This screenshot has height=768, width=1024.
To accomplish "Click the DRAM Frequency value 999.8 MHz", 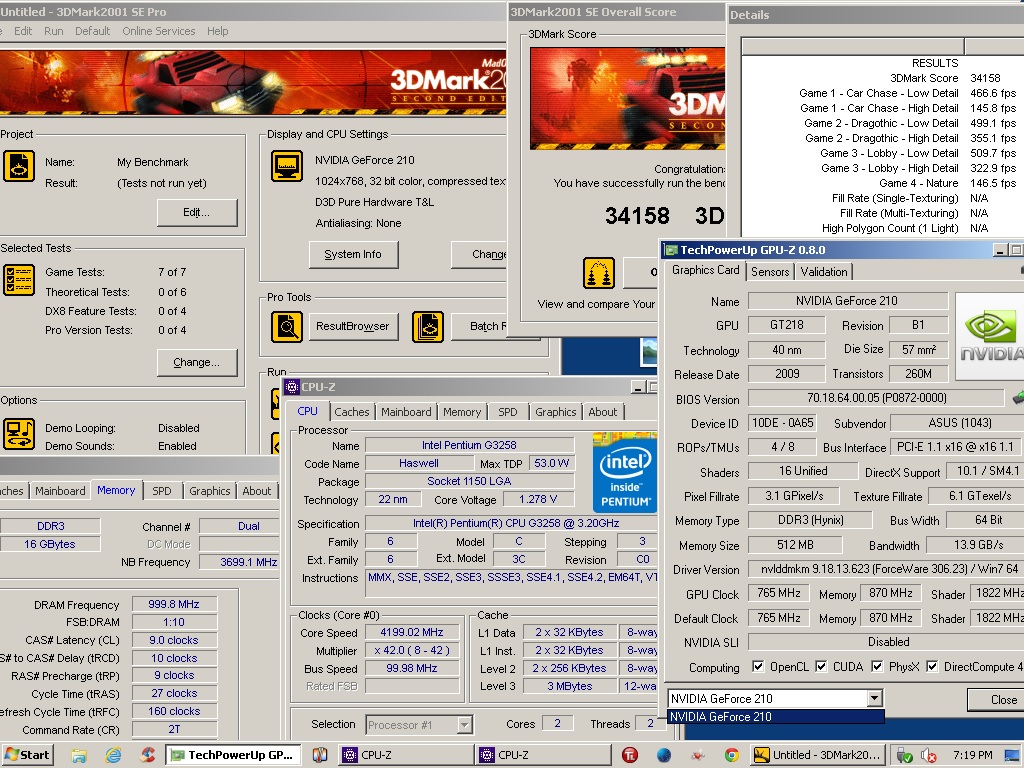I will [x=174, y=604].
